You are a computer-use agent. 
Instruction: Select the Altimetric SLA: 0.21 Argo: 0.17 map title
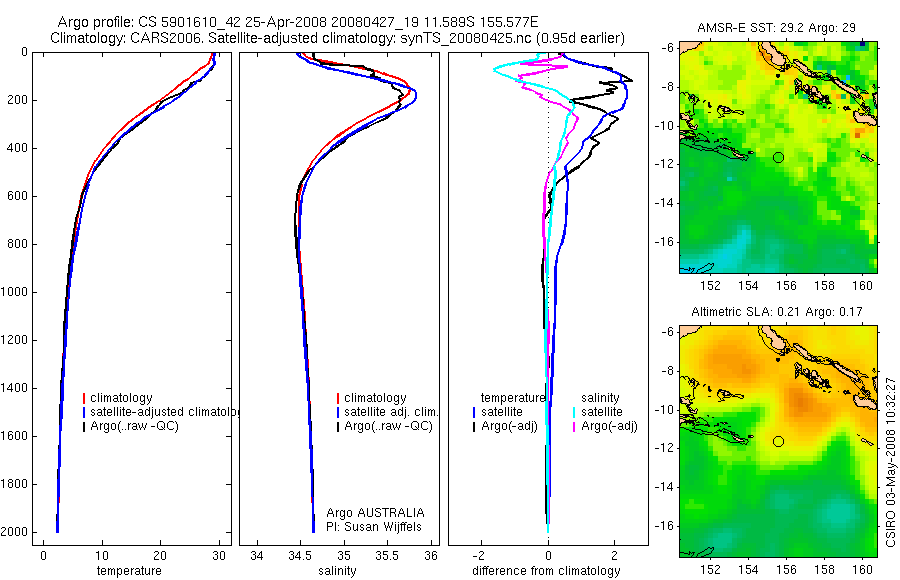coord(777,312)
